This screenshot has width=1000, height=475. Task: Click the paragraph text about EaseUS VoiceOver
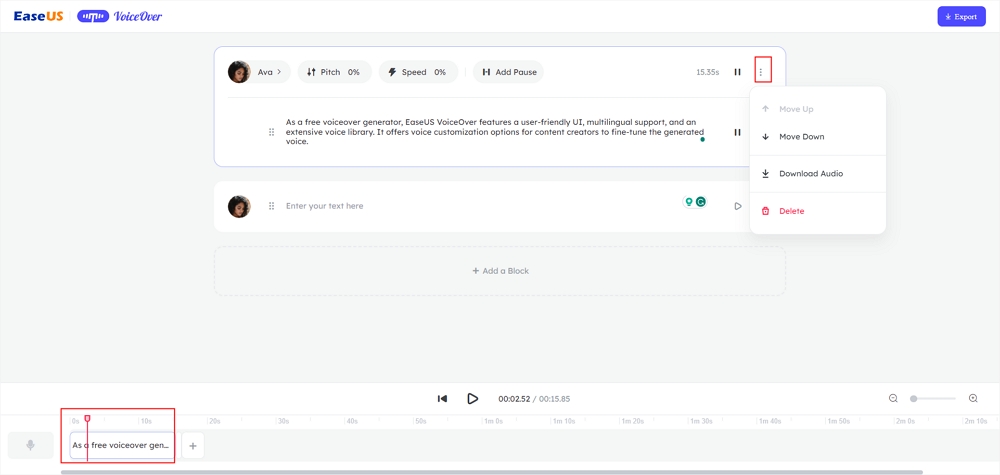click(495, 131)
